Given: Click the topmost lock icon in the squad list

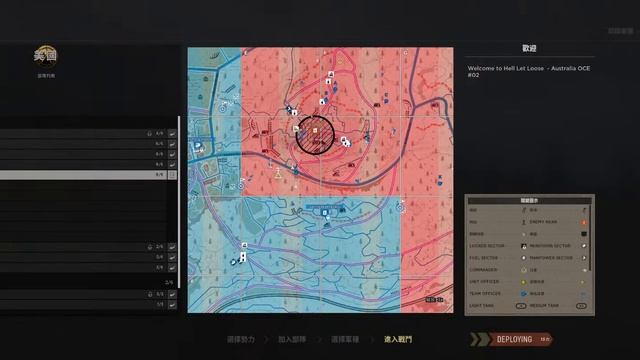Looking at the screenshot, I should click(x=150, y=133).
